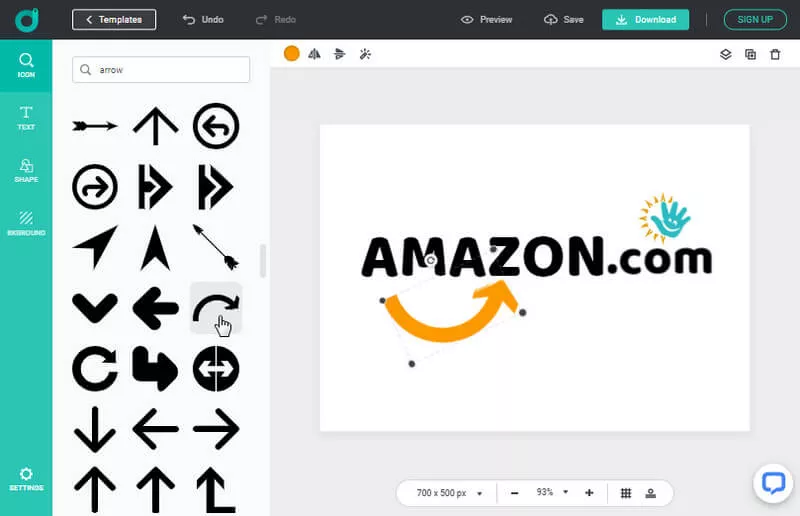This screenshot has height=516, width=800.
Task: Click the flip icon in toolbar
Action: pyautogui.click(x=314, y=54)
